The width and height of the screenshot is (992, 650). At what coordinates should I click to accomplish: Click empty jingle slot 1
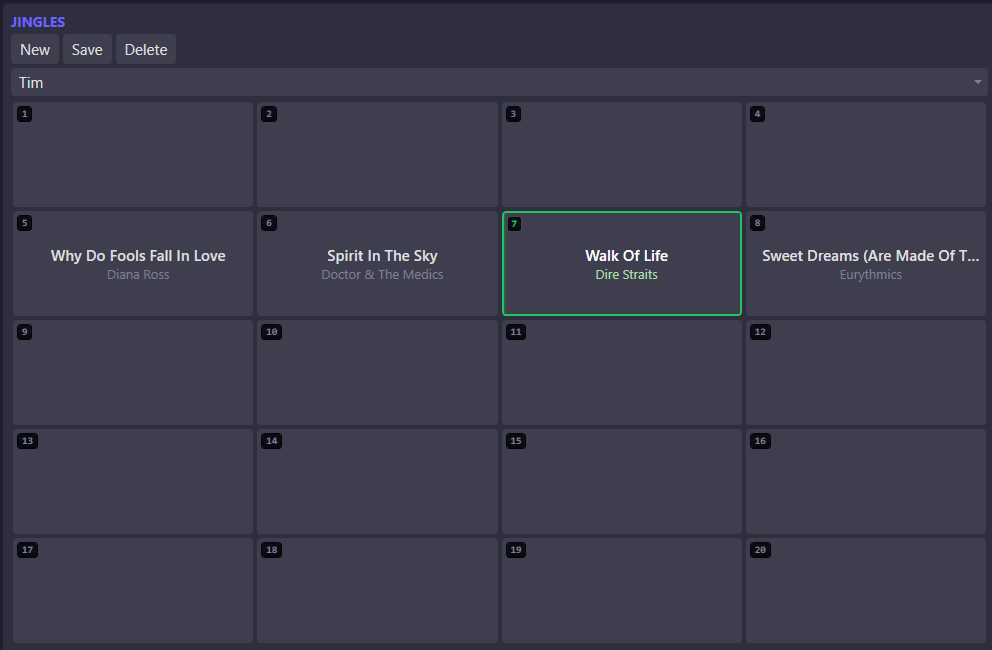(x=133, y=155)
